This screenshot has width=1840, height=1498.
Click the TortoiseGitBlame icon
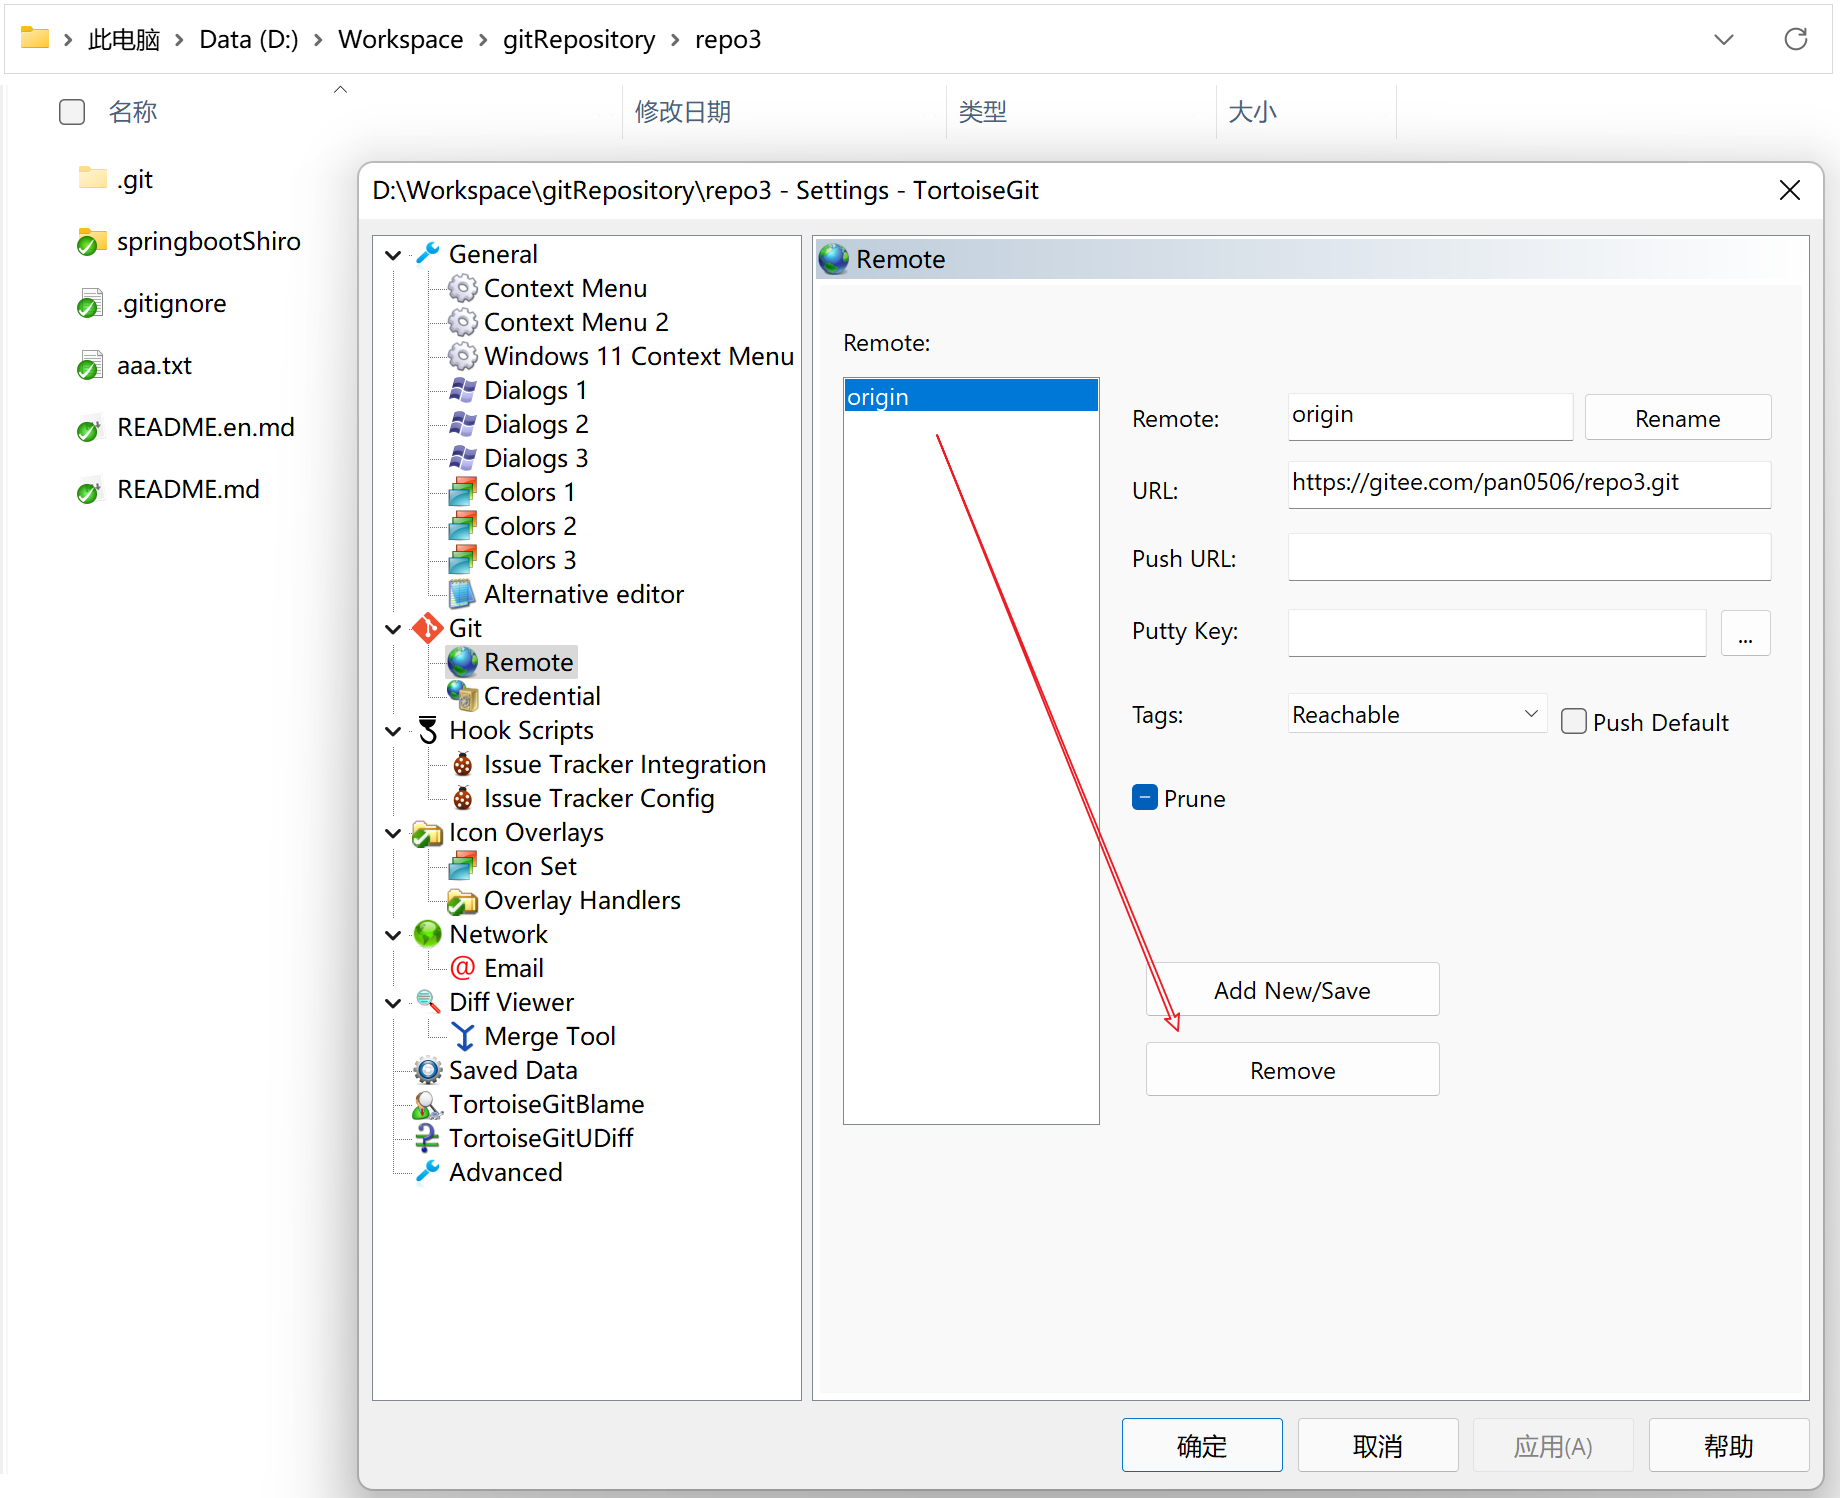[428, 1104]
